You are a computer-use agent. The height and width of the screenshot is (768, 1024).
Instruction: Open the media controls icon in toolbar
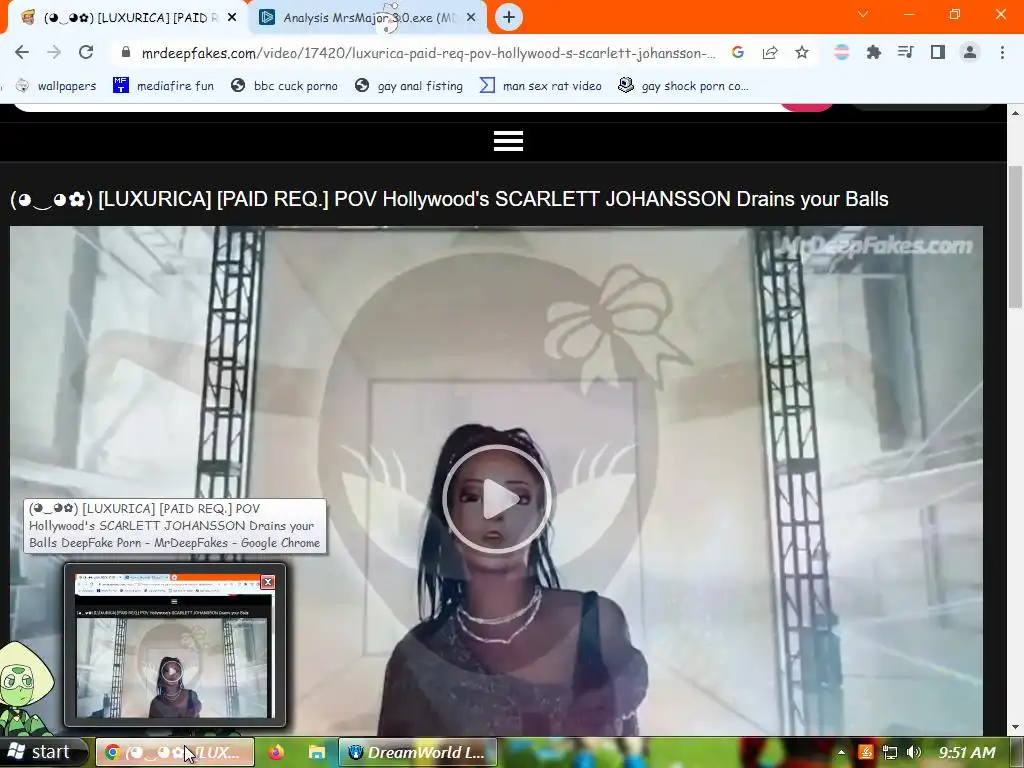point(906,52)
